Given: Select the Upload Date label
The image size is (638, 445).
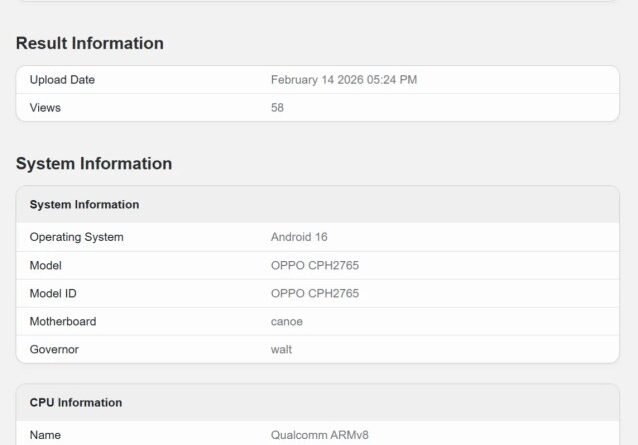Looking at the screenshot, I should [62, 80].
